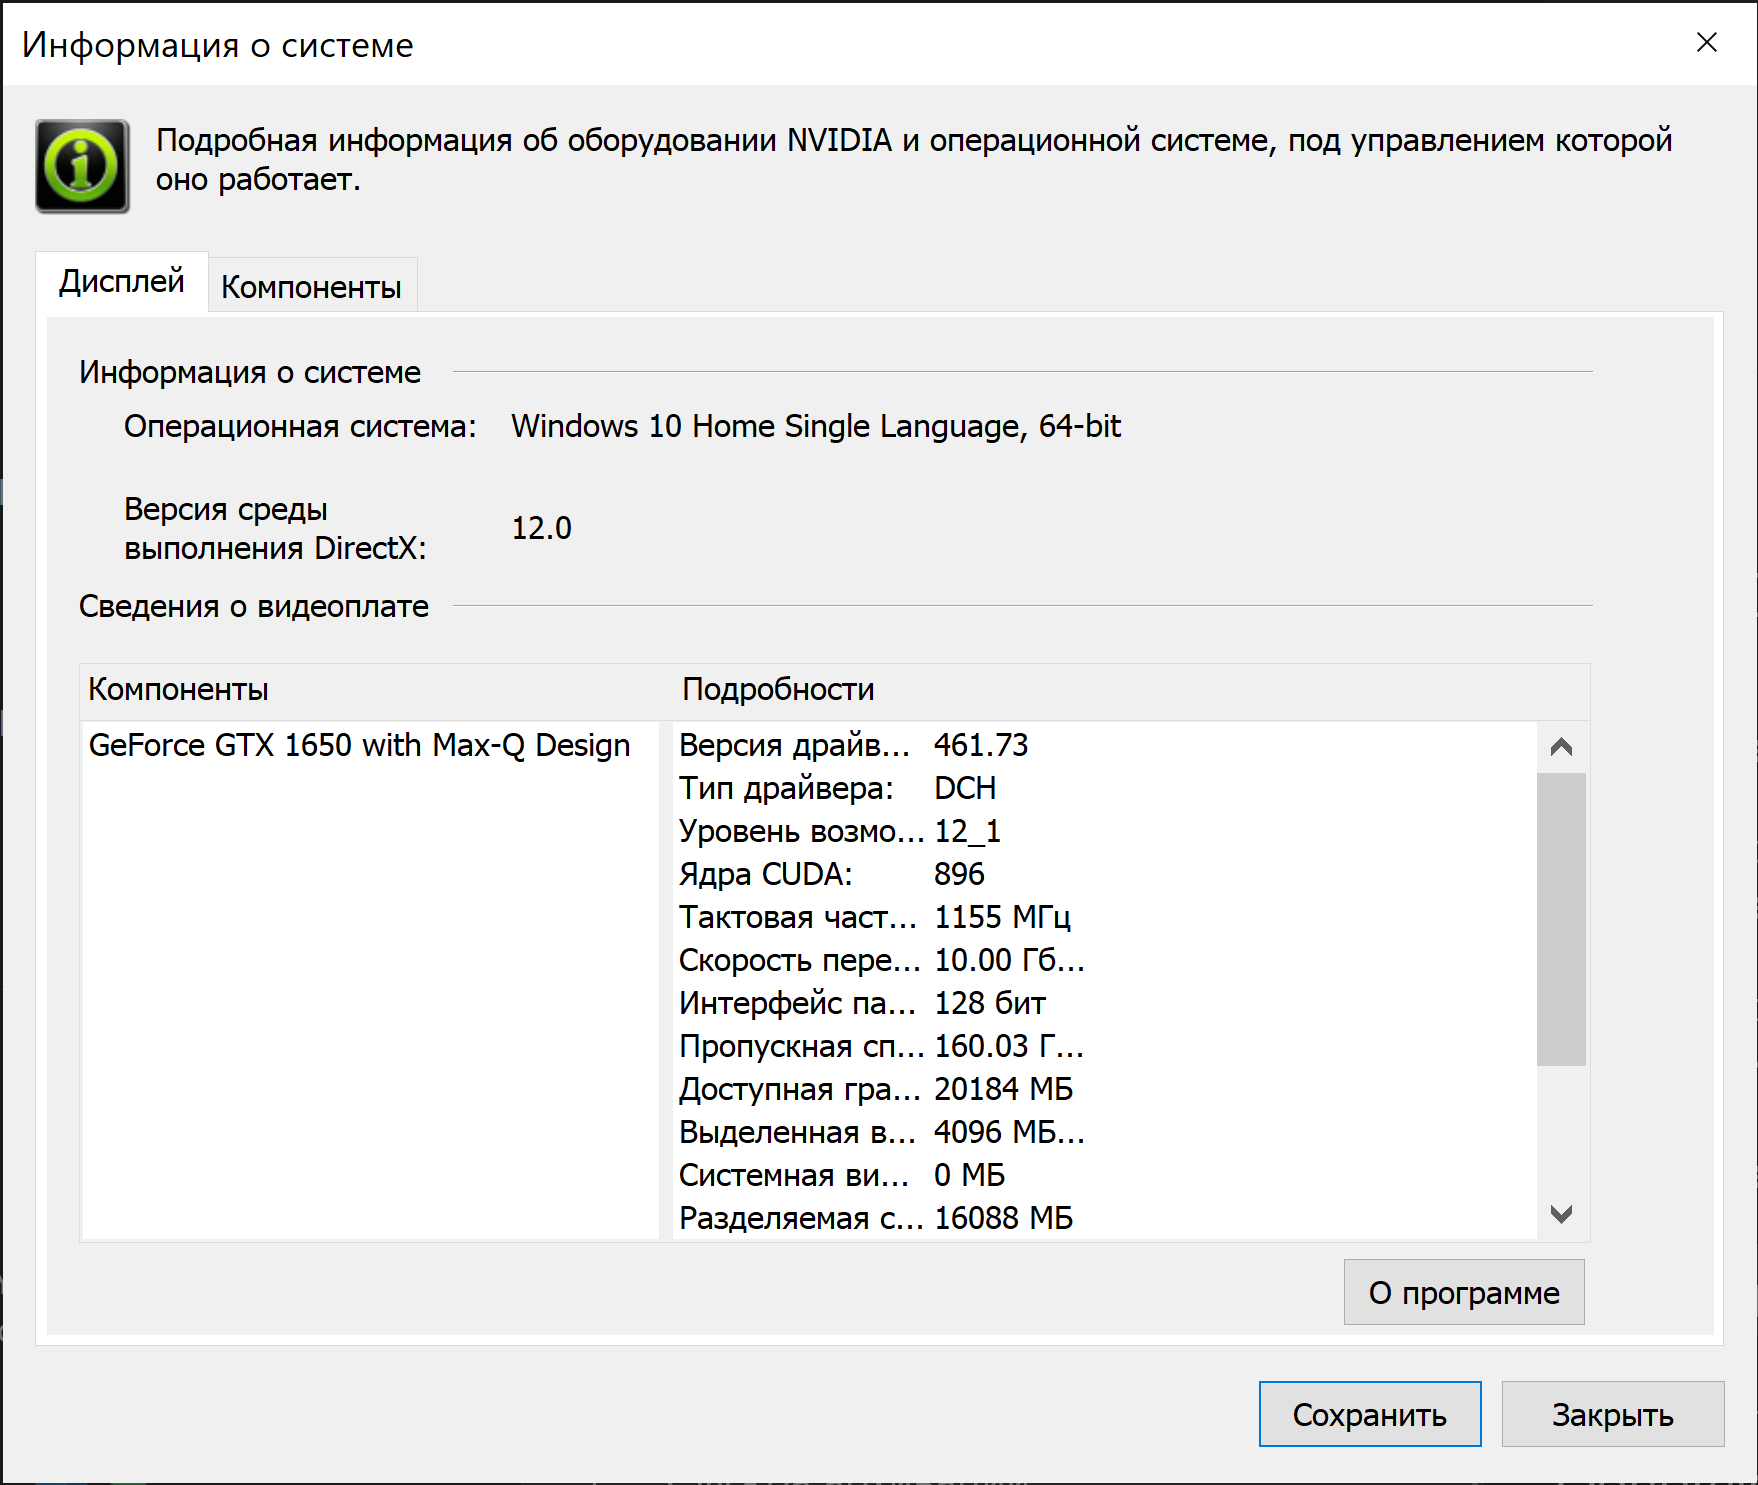Image resolution: width=1758 pixels, height=1485 pixels.
Task: Click the О программе button
Action: tap(1464, 1292)
